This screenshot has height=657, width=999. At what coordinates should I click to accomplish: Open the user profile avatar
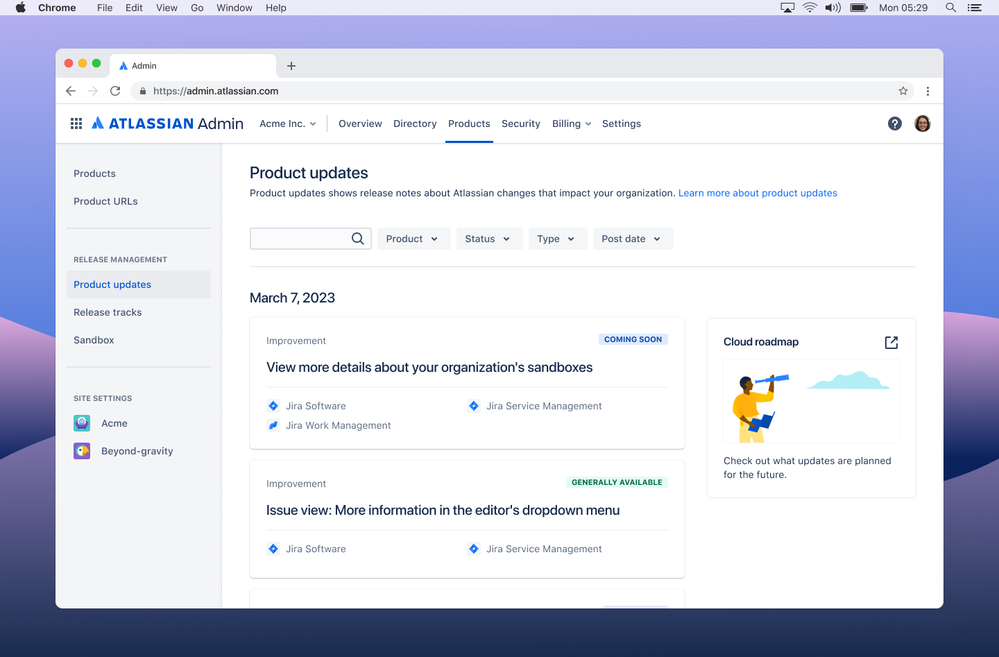point(922,124)
